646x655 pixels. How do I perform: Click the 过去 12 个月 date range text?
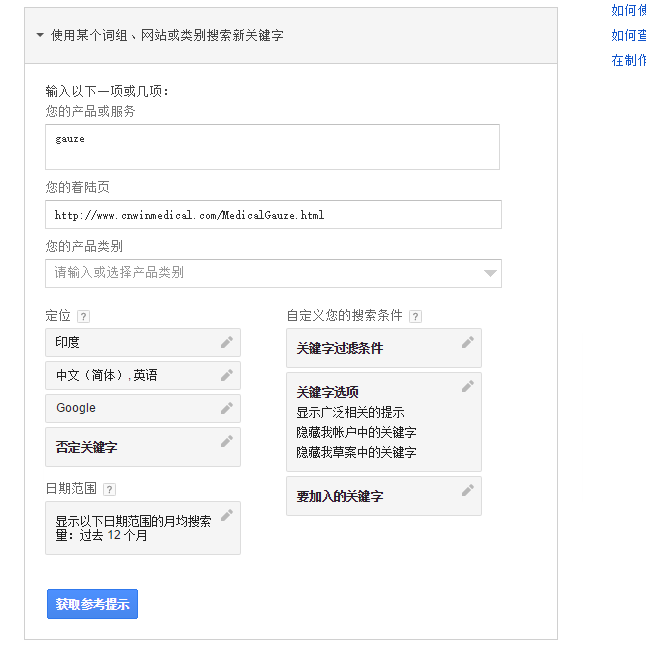113,535
